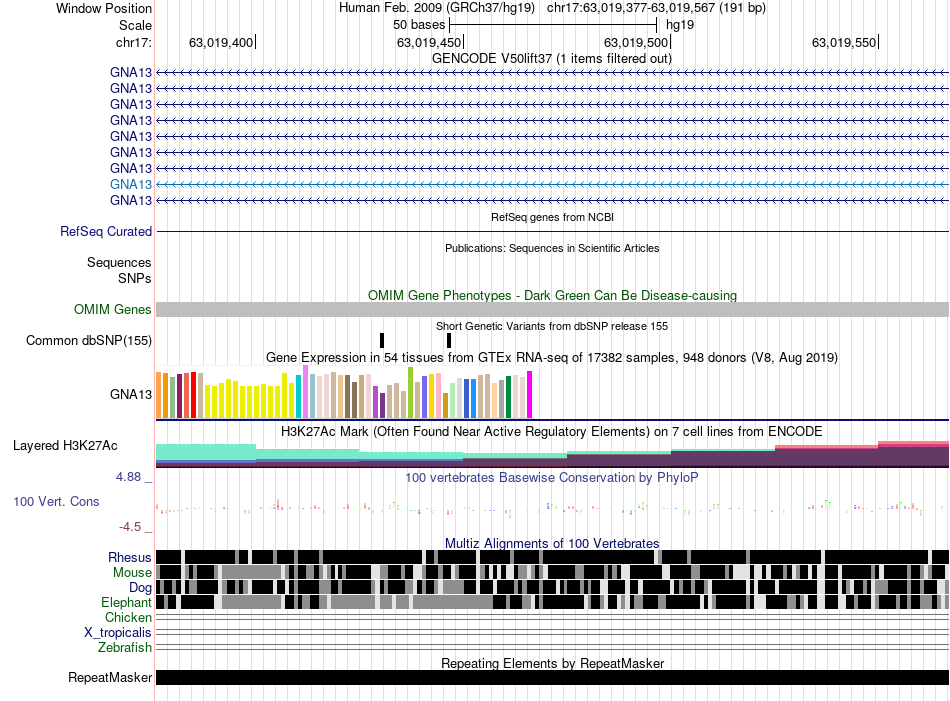
Task: Click the Human Feb. 2009 (GRCh37/hg19) assembly text
Action: (x=437, y=8)
